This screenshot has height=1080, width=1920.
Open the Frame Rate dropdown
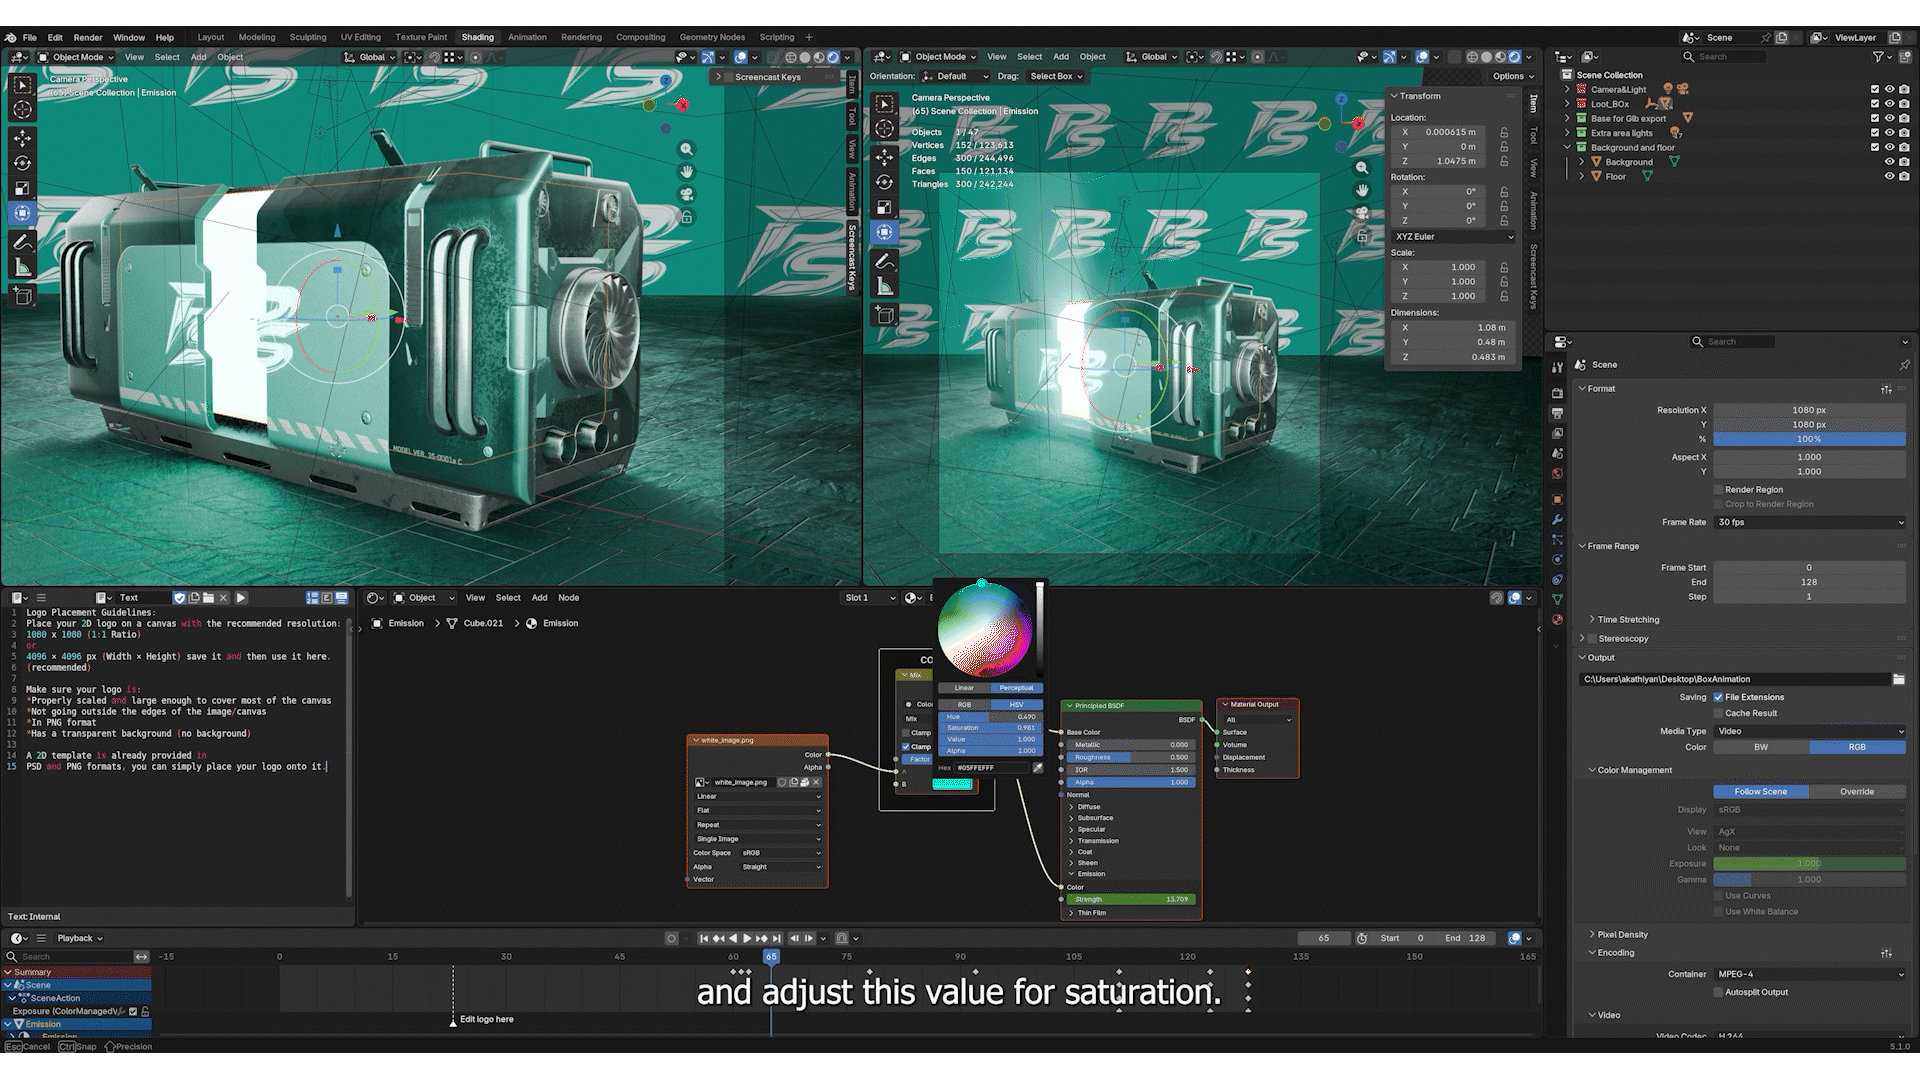click(x=1809, y=522)
